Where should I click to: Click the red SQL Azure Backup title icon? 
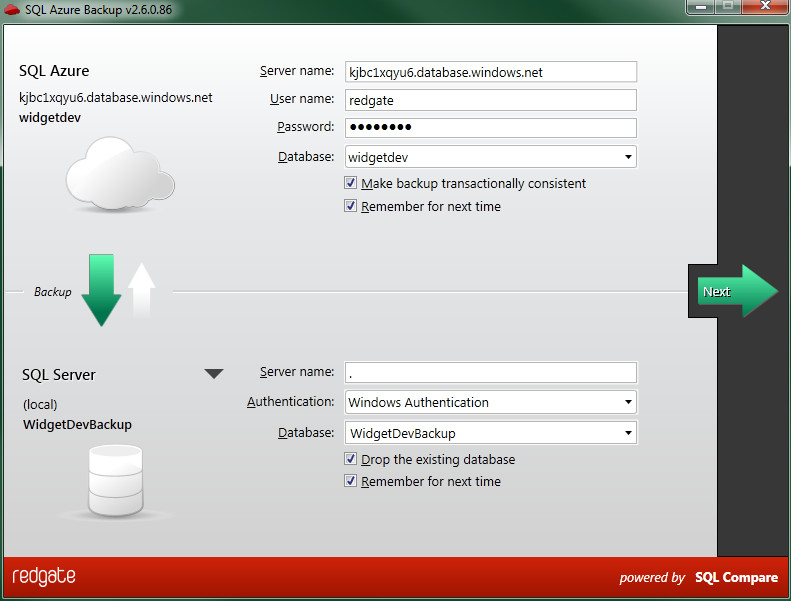click(12, 10)
